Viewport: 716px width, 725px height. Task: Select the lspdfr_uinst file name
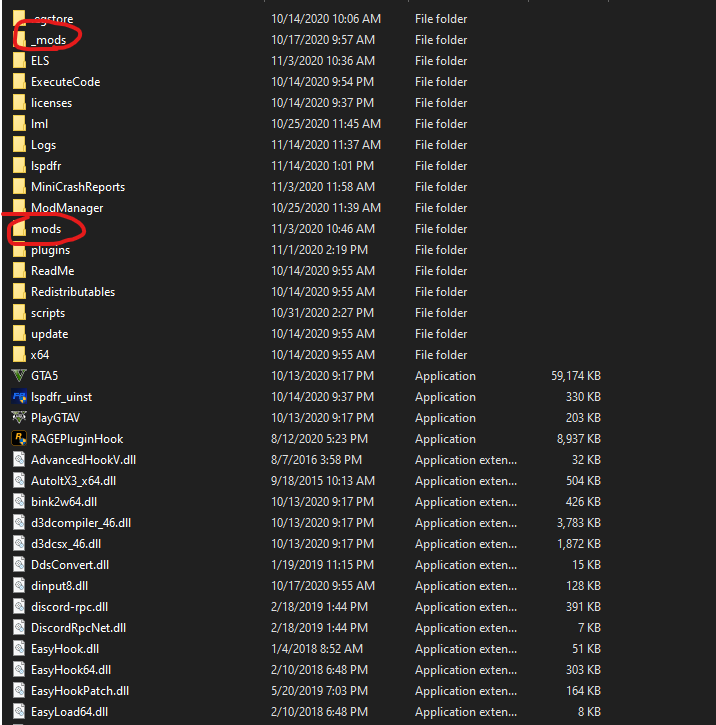pos(61,397)
